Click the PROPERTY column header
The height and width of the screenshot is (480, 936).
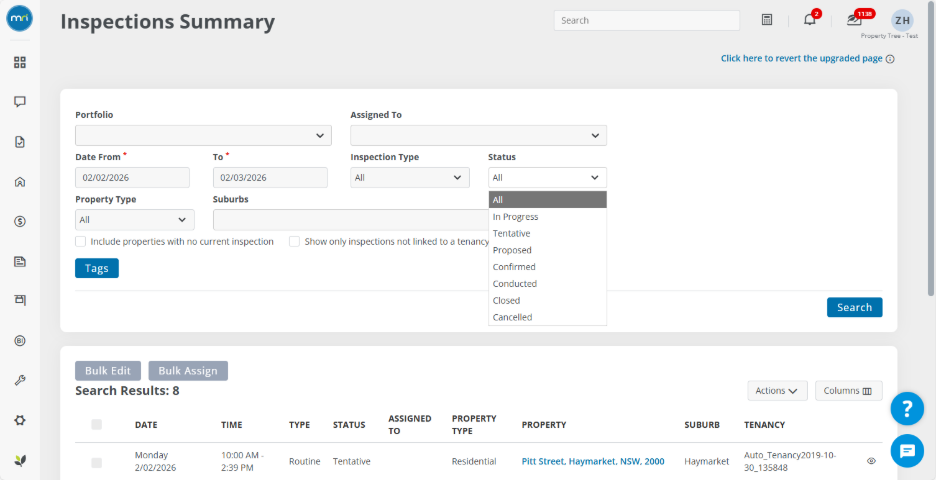point(544,425)
